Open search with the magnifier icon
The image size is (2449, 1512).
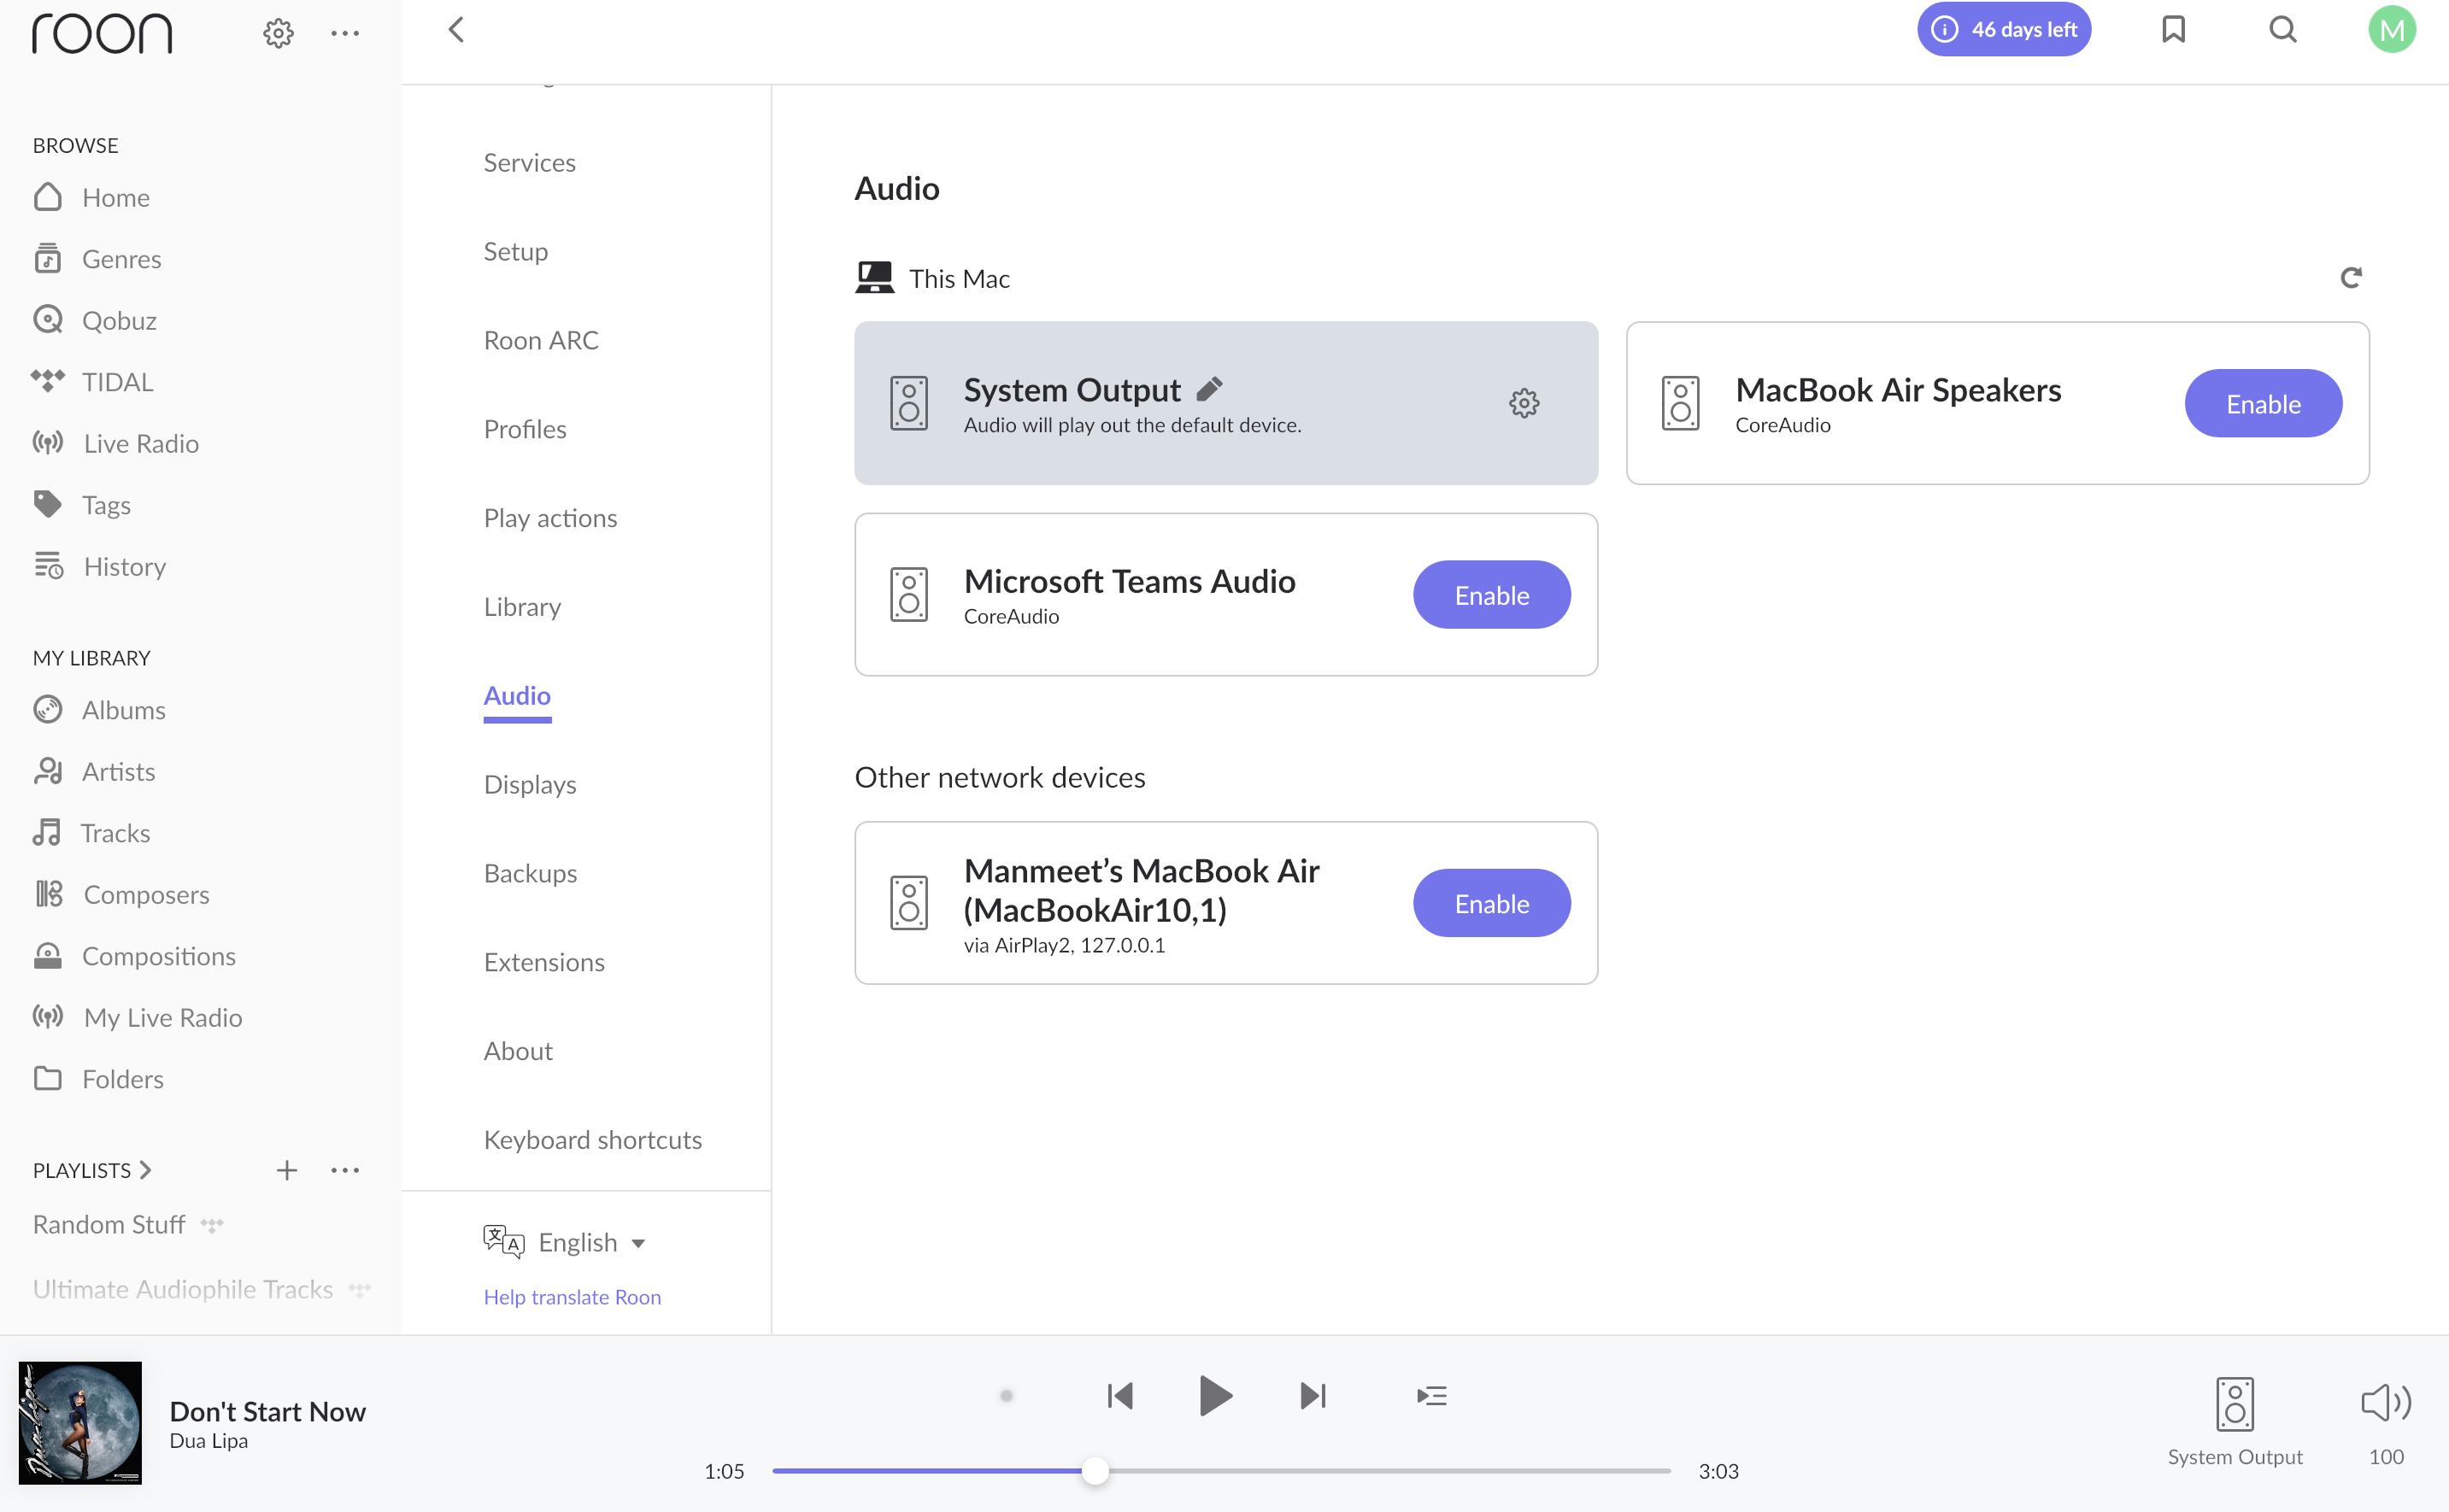point(2283,29)
